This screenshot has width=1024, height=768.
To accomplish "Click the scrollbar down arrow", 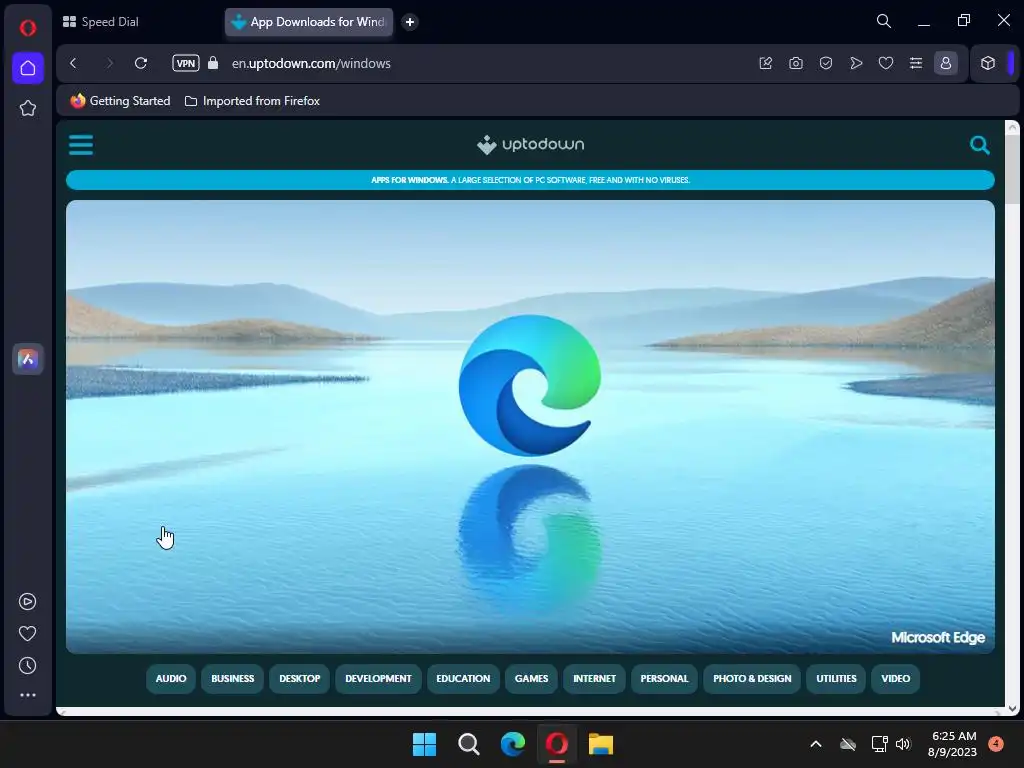I will (1012, 709).
